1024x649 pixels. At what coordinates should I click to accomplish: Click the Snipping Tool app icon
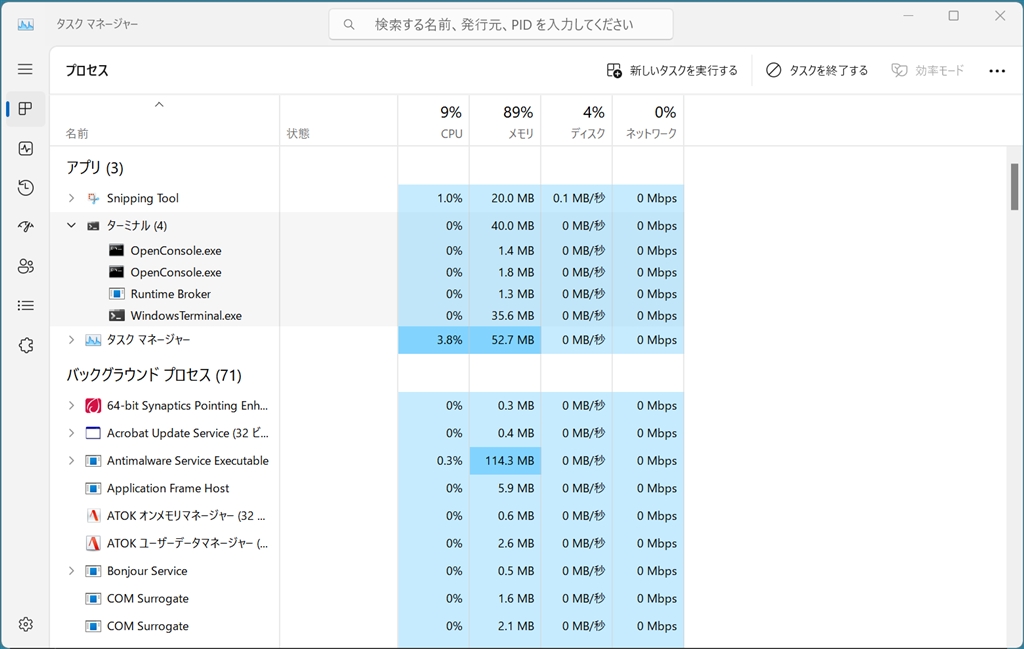coord(93,198)
